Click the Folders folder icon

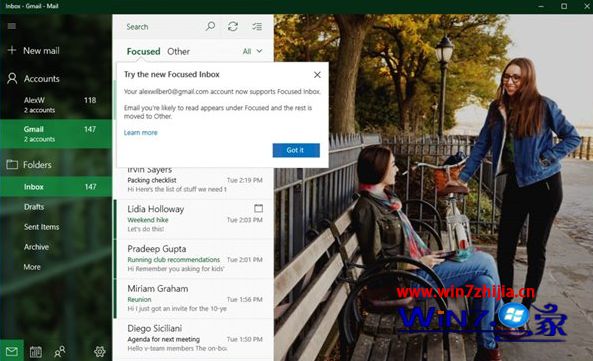pos(12,164)
